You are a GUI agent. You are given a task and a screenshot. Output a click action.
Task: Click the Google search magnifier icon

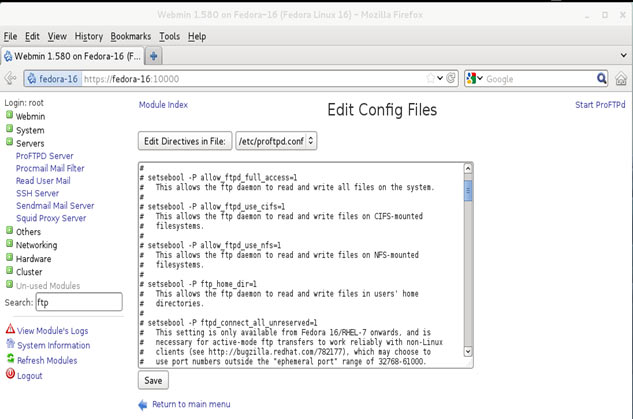click(601, 78)
